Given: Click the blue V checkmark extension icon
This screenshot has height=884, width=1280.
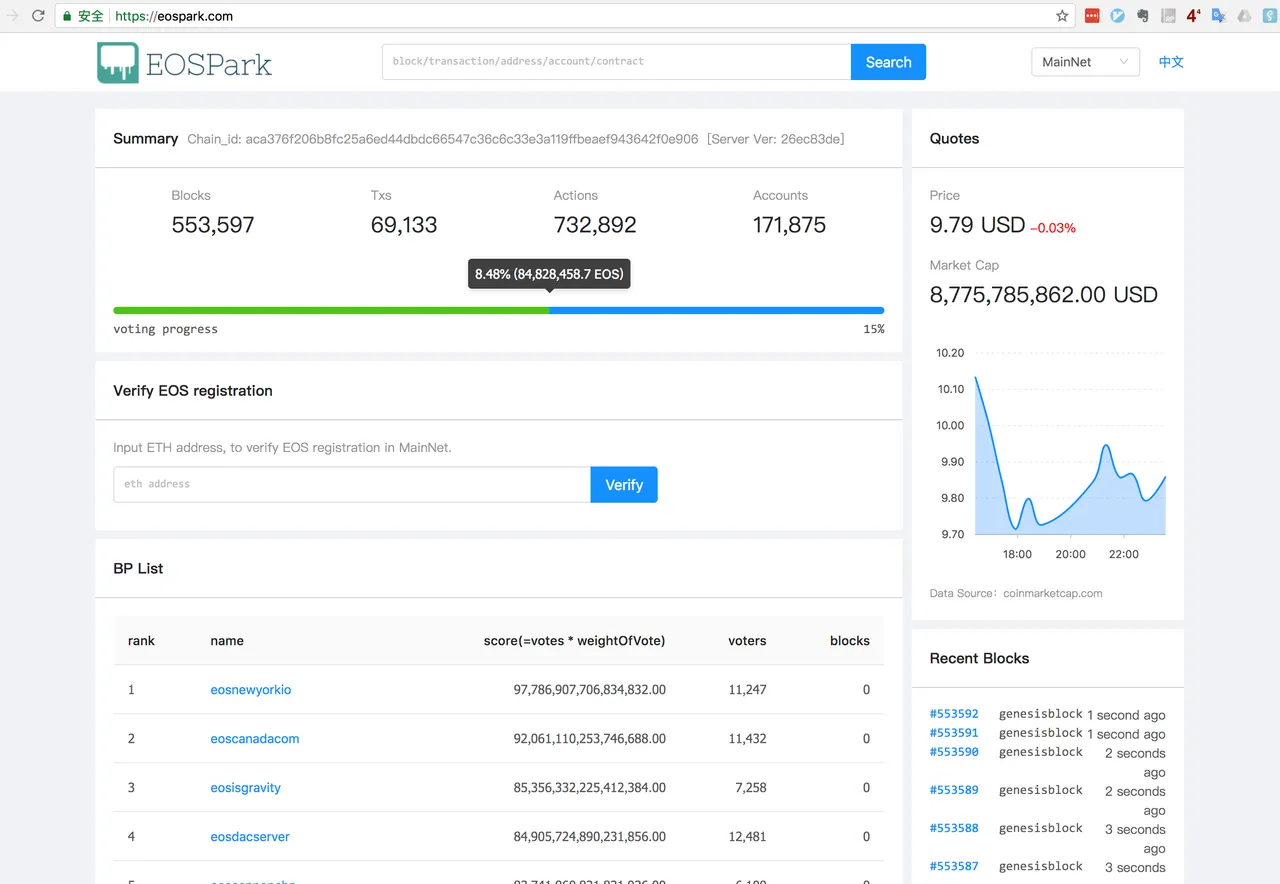Looking at the screenshot, I should (1118, 16).
